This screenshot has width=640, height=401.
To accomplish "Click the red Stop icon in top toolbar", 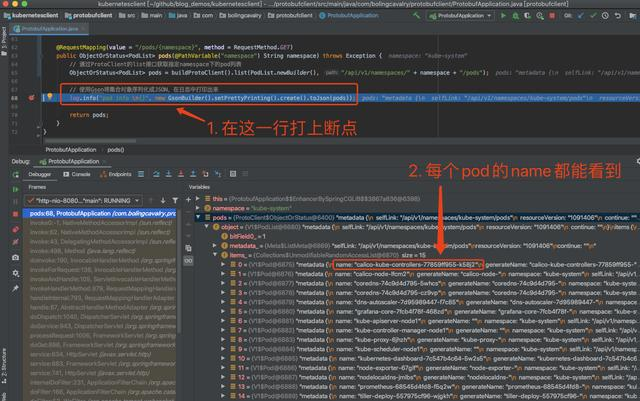I will [x=552, y=16].
